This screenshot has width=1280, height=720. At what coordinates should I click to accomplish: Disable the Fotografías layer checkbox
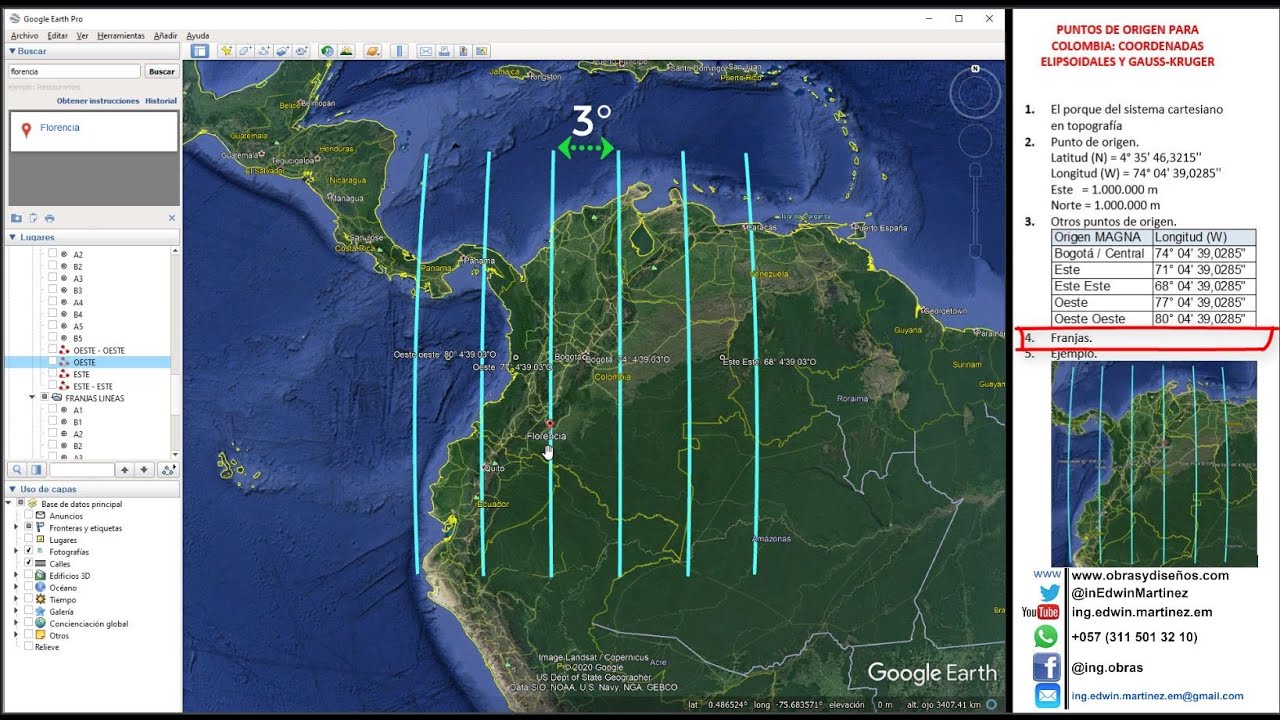[x=29, y=552]
